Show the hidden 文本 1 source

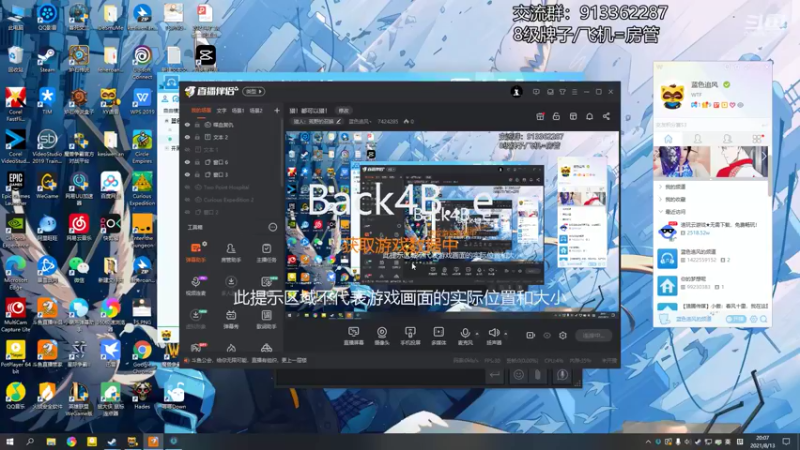tap(187, 150)
